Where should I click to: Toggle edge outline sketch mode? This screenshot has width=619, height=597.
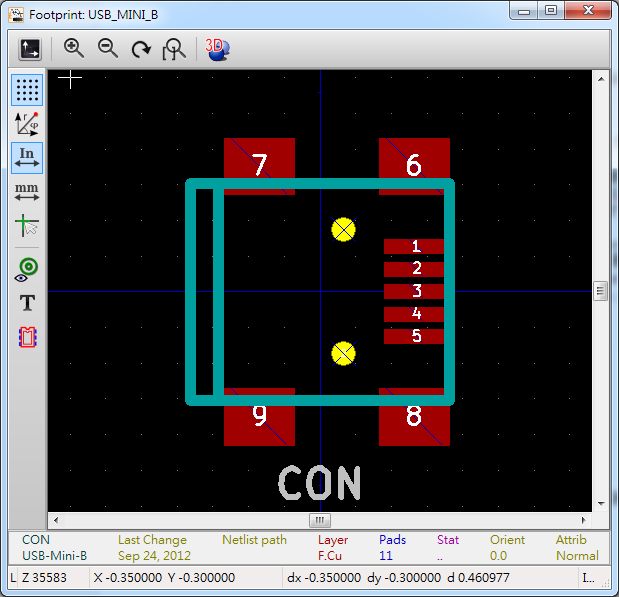coord(27,337)
